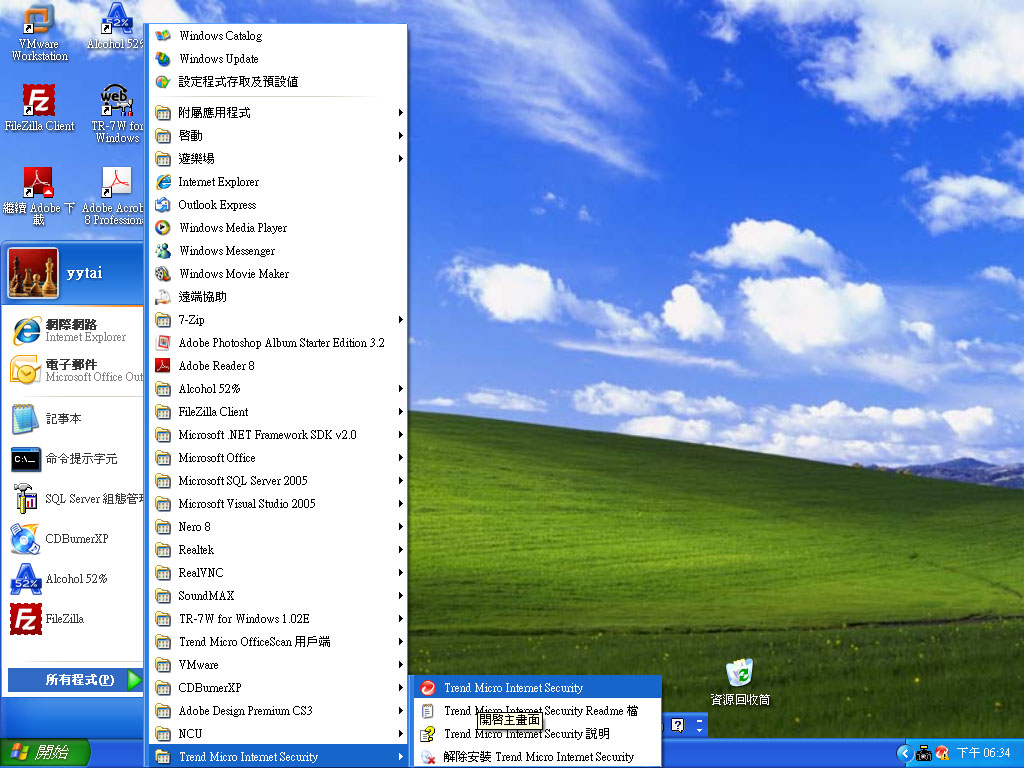This screenshot has width=1024, height=768.
Task: Choose 解除安裝 Trend Micro Internet Security
Action: (x=538, y=757)
